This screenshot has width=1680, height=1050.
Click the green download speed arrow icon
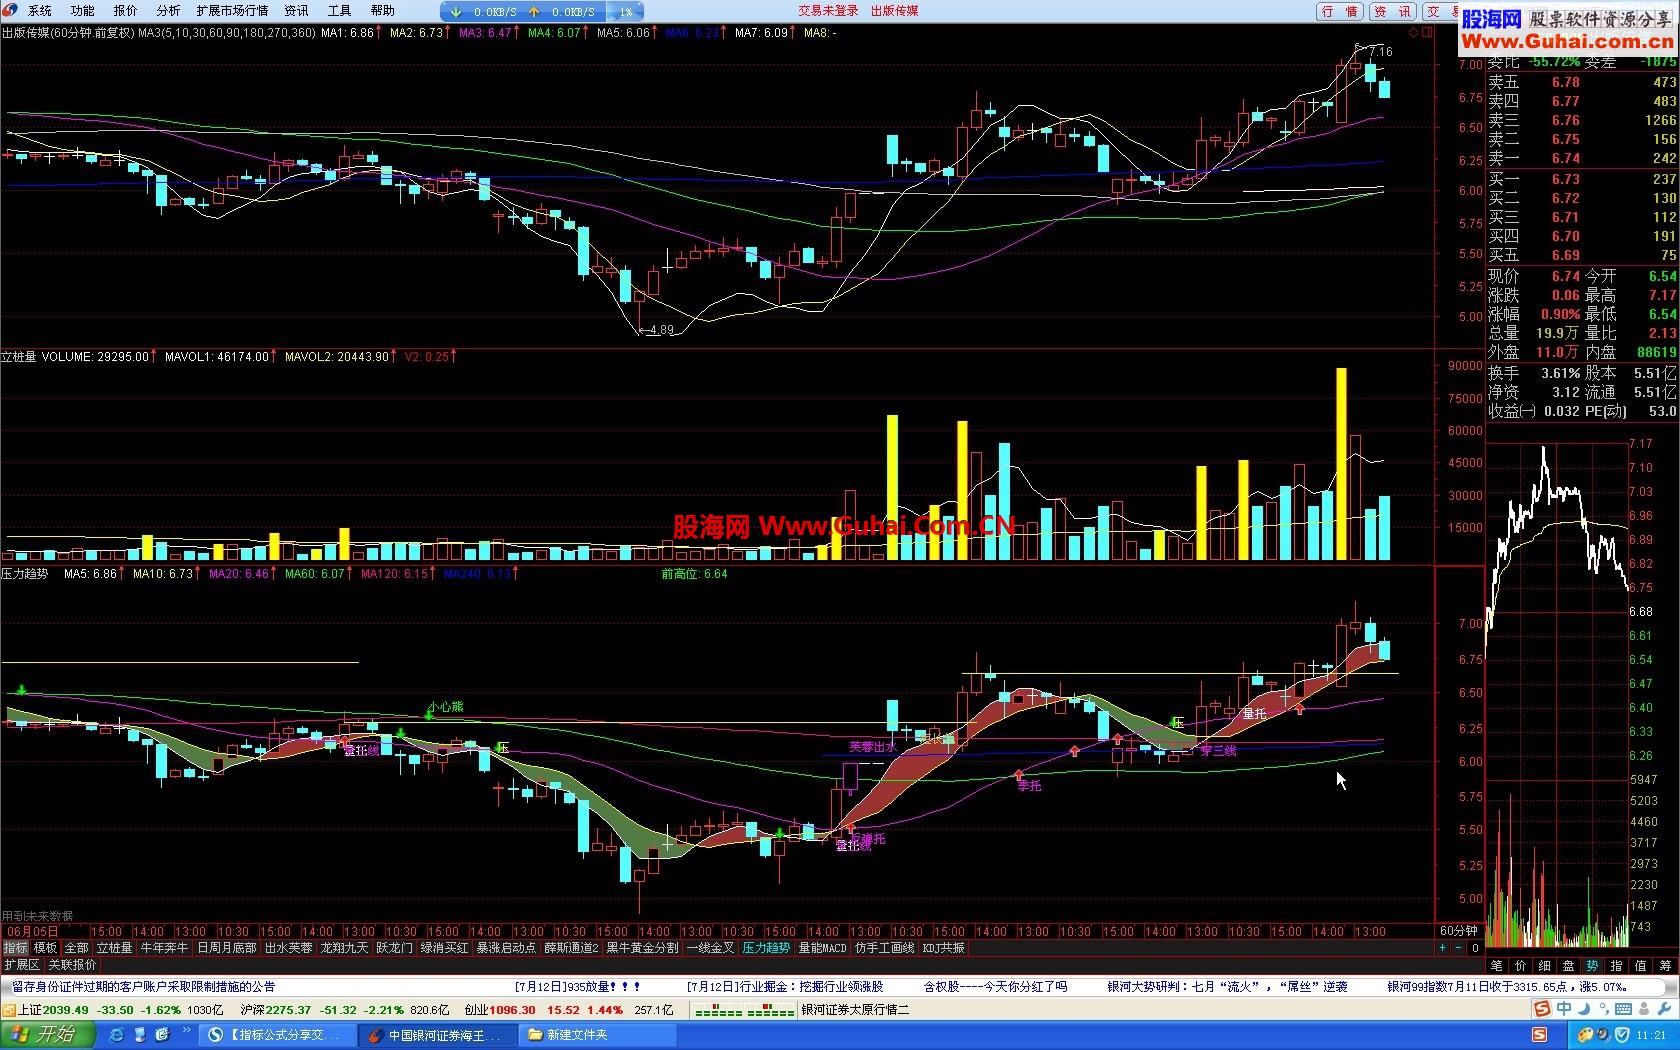click(x=456, y=12)
